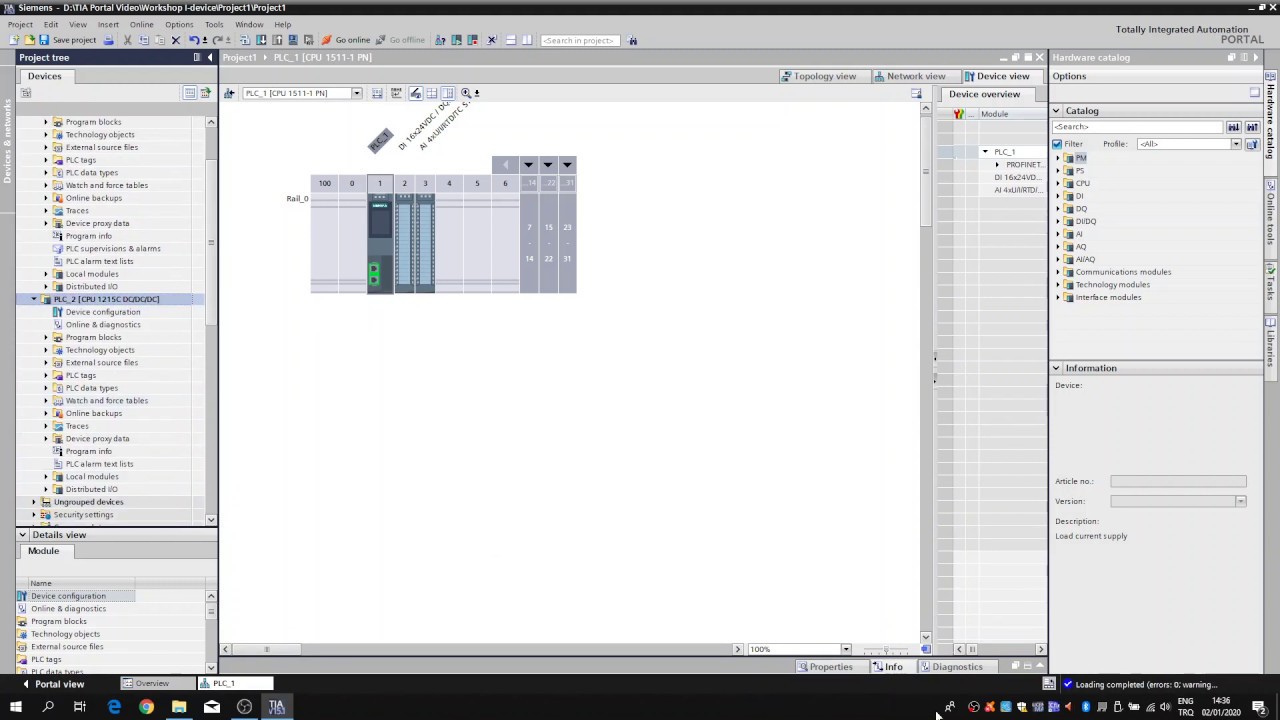Open Windows Start menu
Image resolution: width=1280 pixels, height=720 pixels.
click(x=15, y=707)
